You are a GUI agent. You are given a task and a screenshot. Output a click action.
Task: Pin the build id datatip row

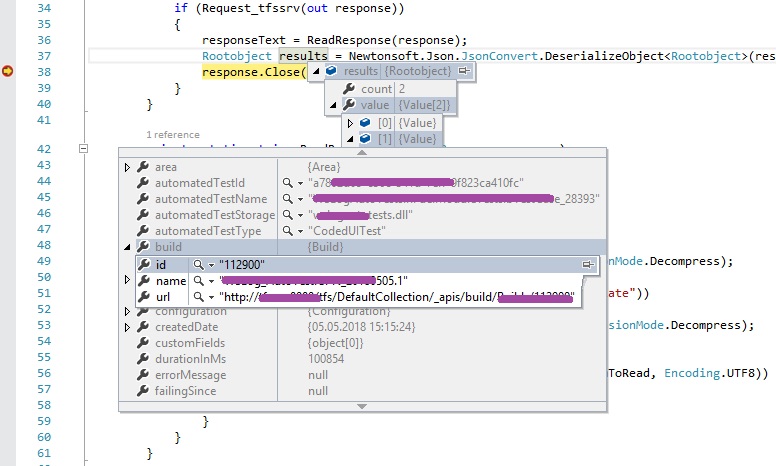(x=587, y=265)
